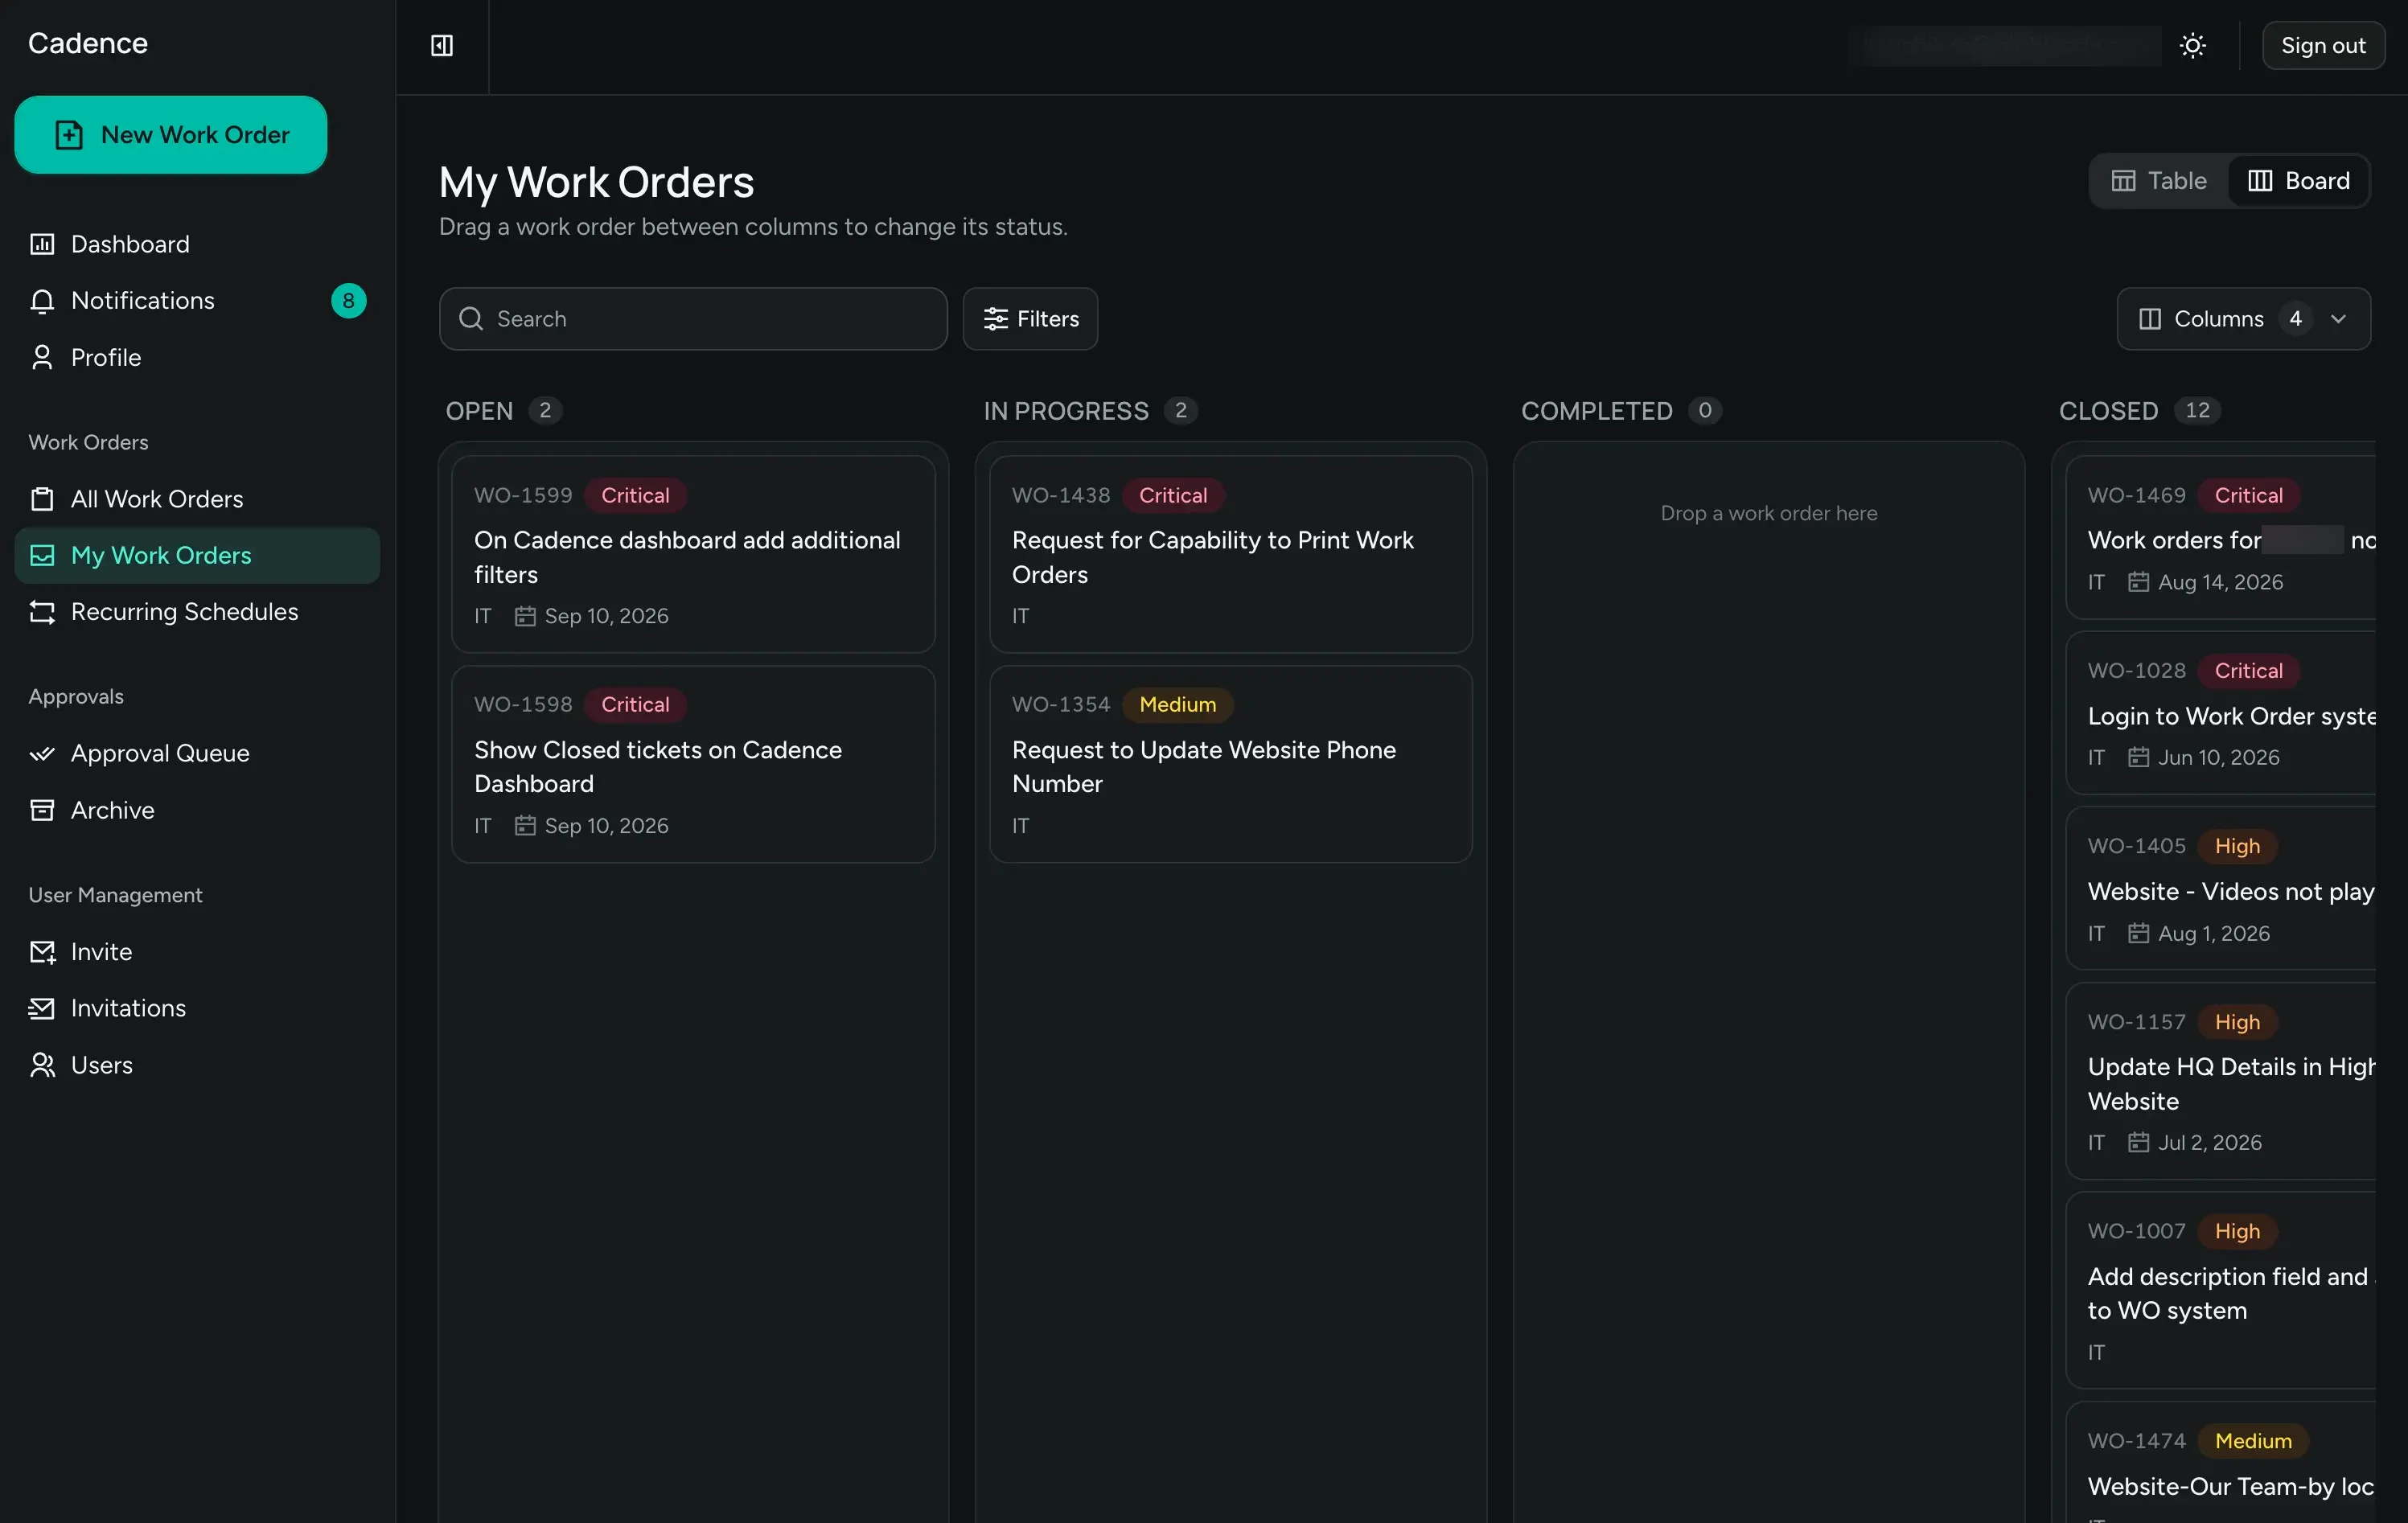This screenshot has height=1523, width=2408.
Task: Open Dashboard chart icon
Action: click(42, 244)
